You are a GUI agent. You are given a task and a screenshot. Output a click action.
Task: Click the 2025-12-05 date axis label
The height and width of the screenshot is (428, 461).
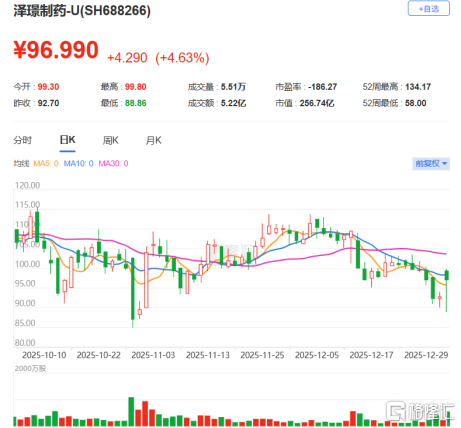(317, 355)
